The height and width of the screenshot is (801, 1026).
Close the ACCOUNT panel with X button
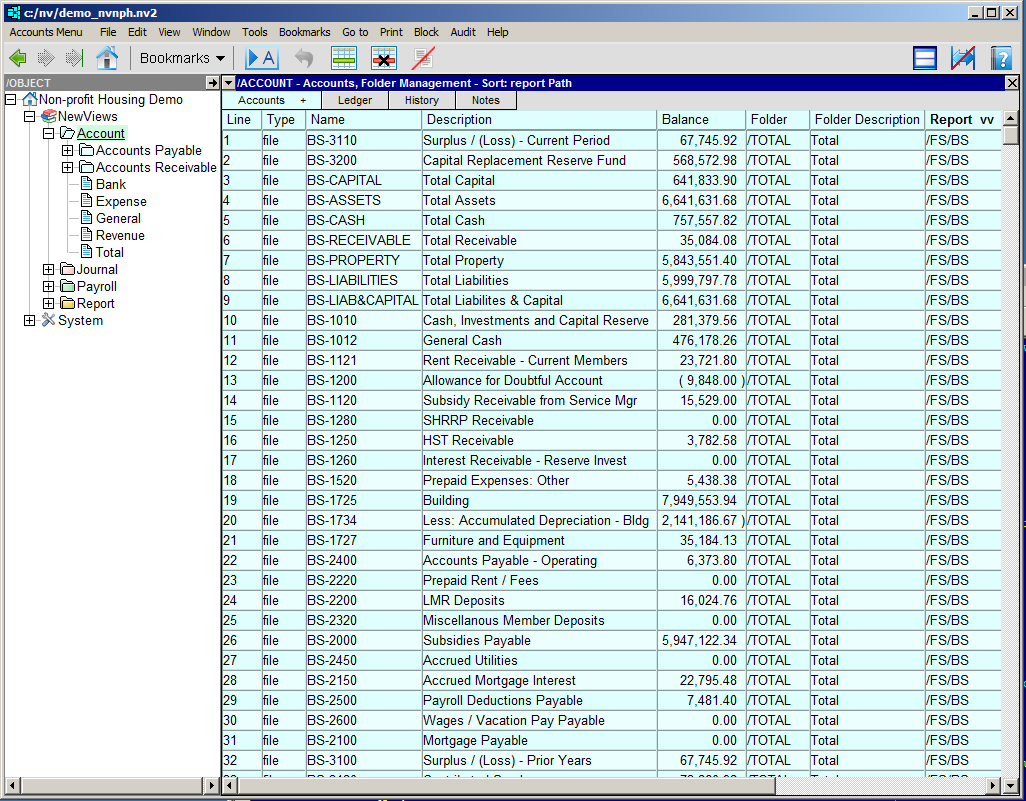coord(1011,83)
